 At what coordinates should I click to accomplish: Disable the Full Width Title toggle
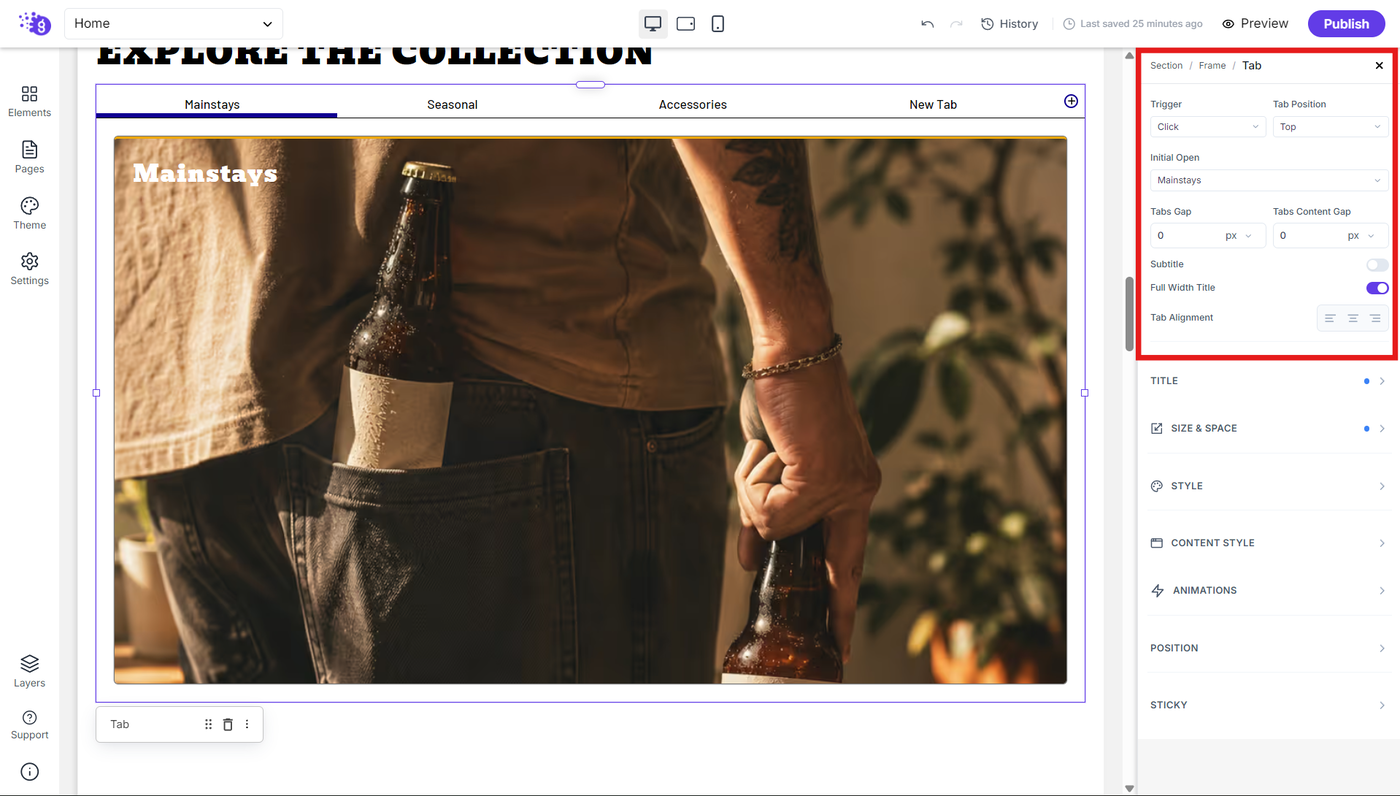1377,288
